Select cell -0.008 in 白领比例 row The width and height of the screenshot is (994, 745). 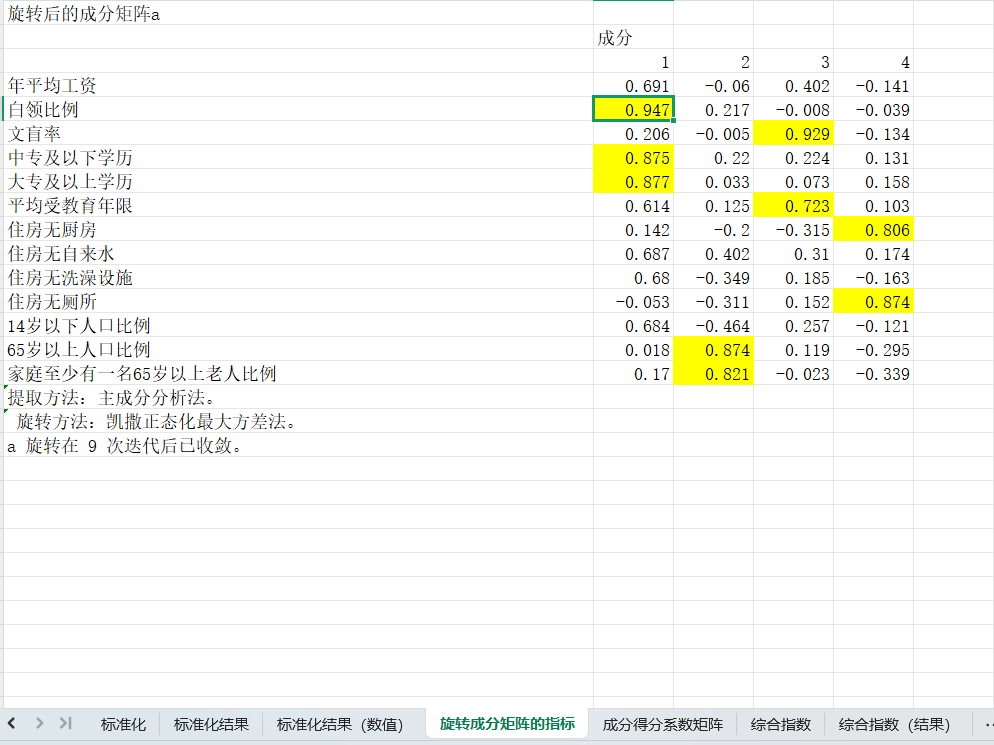click(x=793, y=110)
